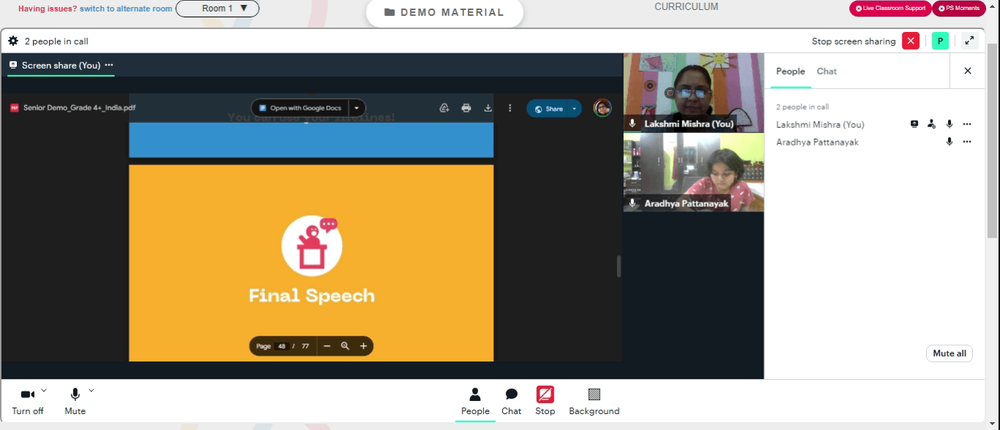The height and width of the screenshot is (430, 1000).
Task: Click the PDF magnifier zoom icon
Action: 345,346
